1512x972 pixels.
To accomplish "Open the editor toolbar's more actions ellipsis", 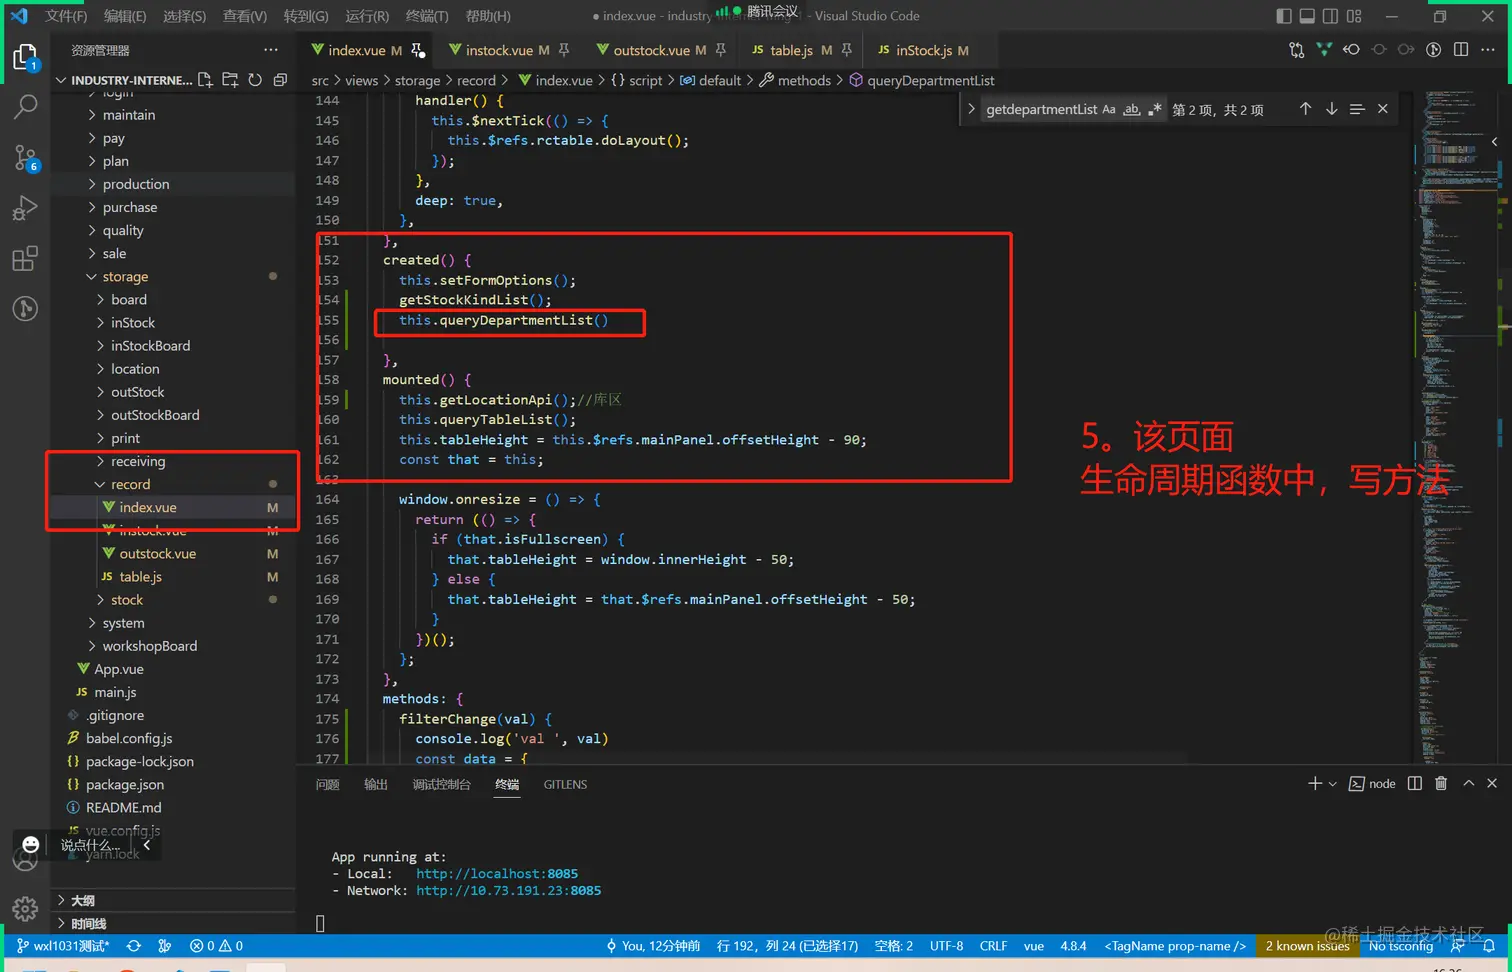I will point(1488,50).
